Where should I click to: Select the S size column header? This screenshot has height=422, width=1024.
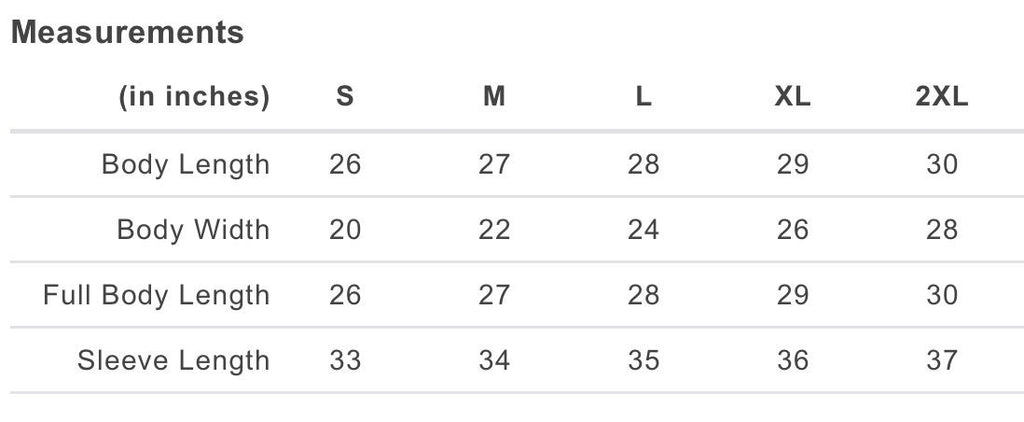(x=345, y=97)
